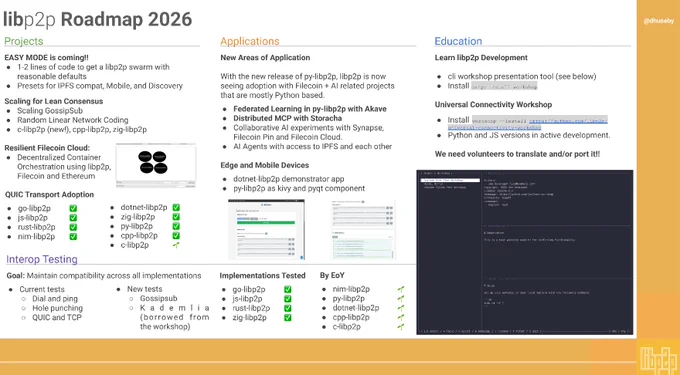680x375 pixels.
Task: Click the 'Learn libp2p Development' heading
Action: click(x=481, y=58)
